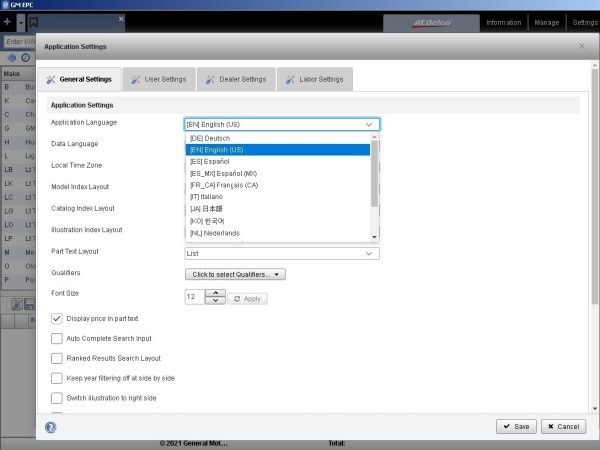Open the bookmark icon tab
Viewport: 600px width, 450px height.
point(34,23)
